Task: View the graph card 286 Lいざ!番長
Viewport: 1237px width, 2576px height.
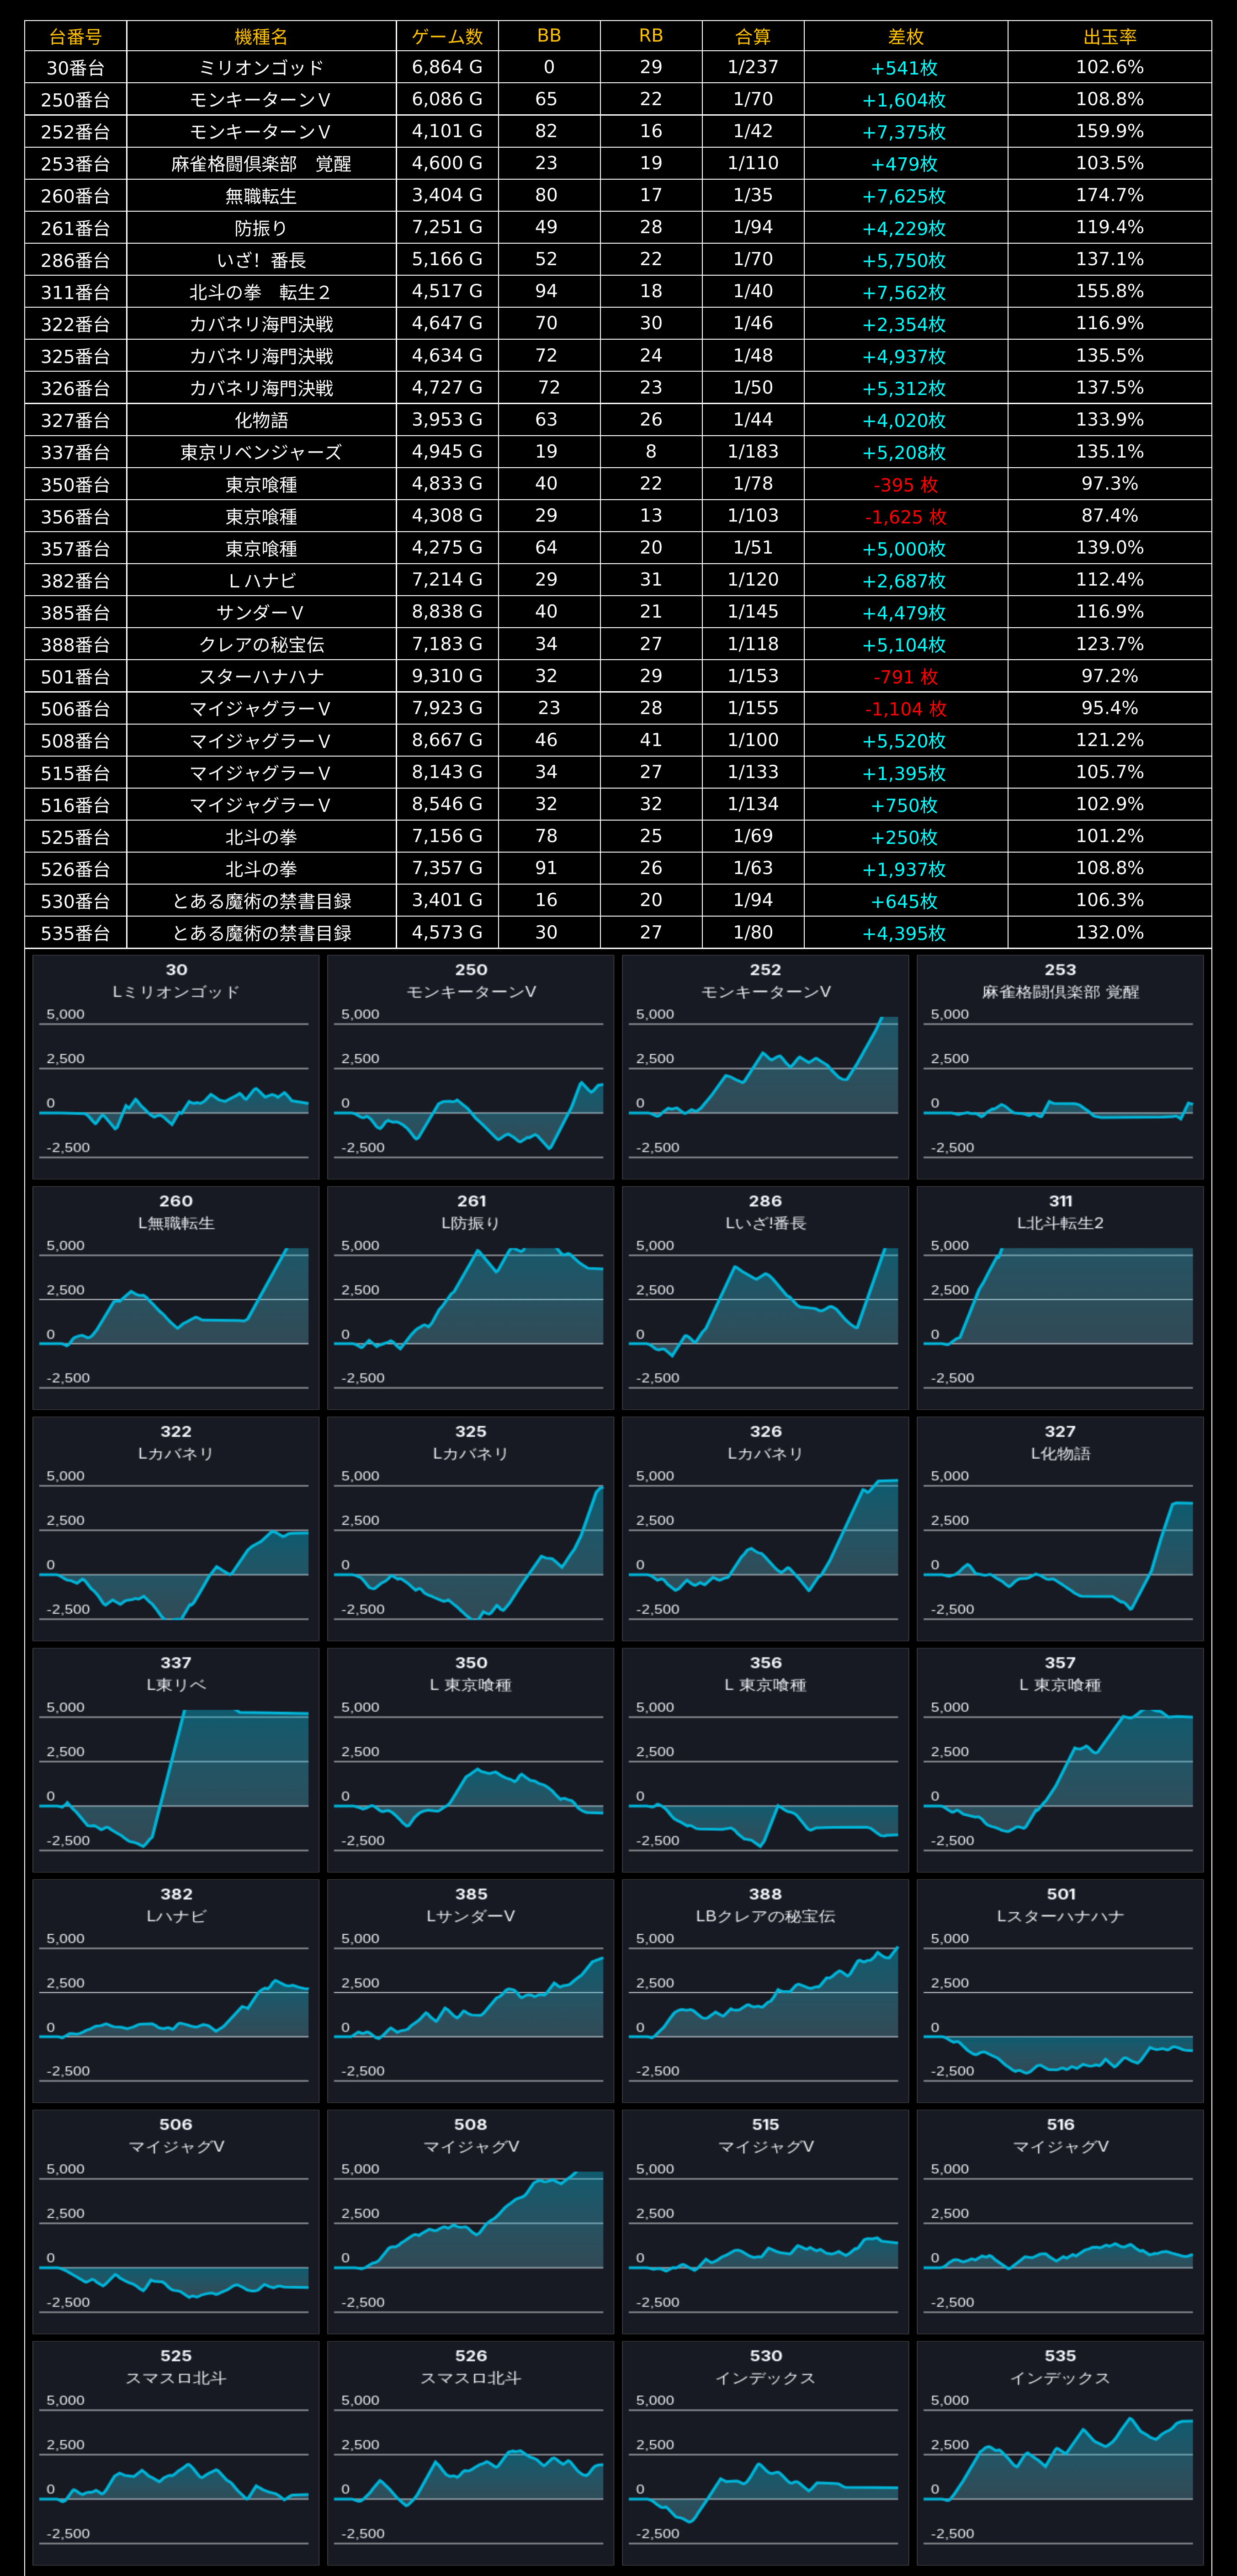Action: [x=766, y=1298]
